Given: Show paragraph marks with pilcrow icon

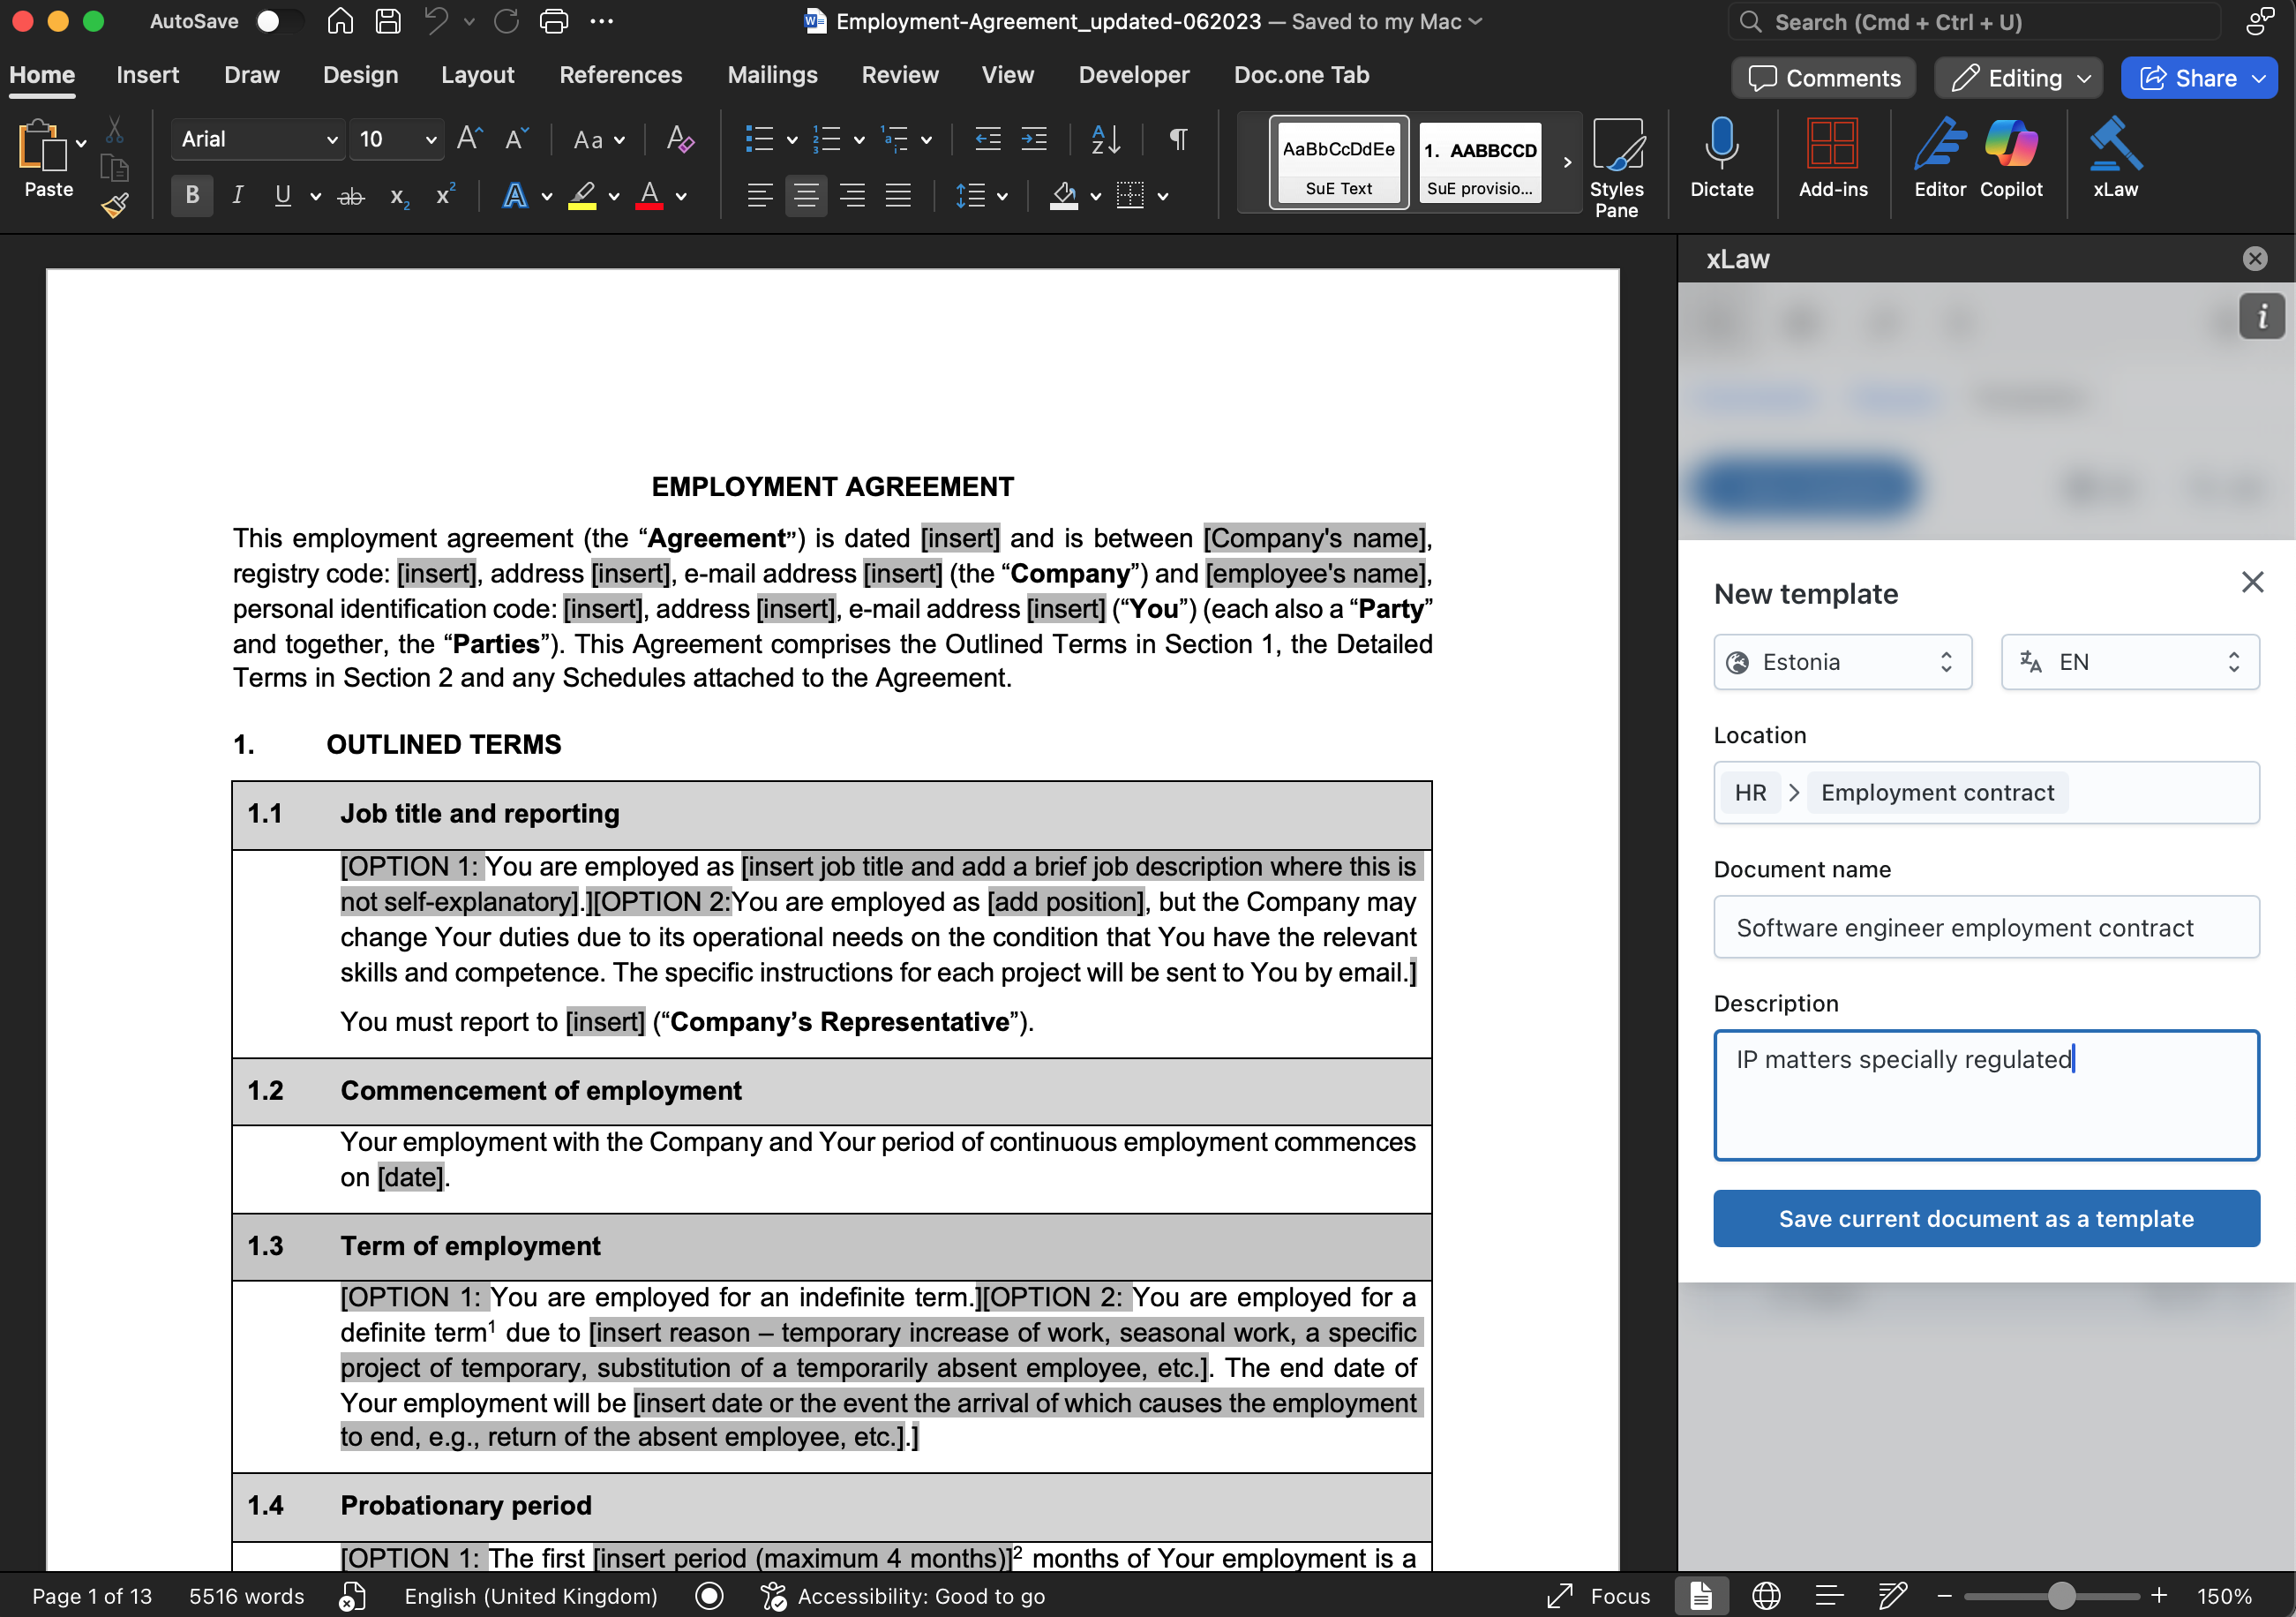Looking at the screenshot, I should click(1178, 139).
